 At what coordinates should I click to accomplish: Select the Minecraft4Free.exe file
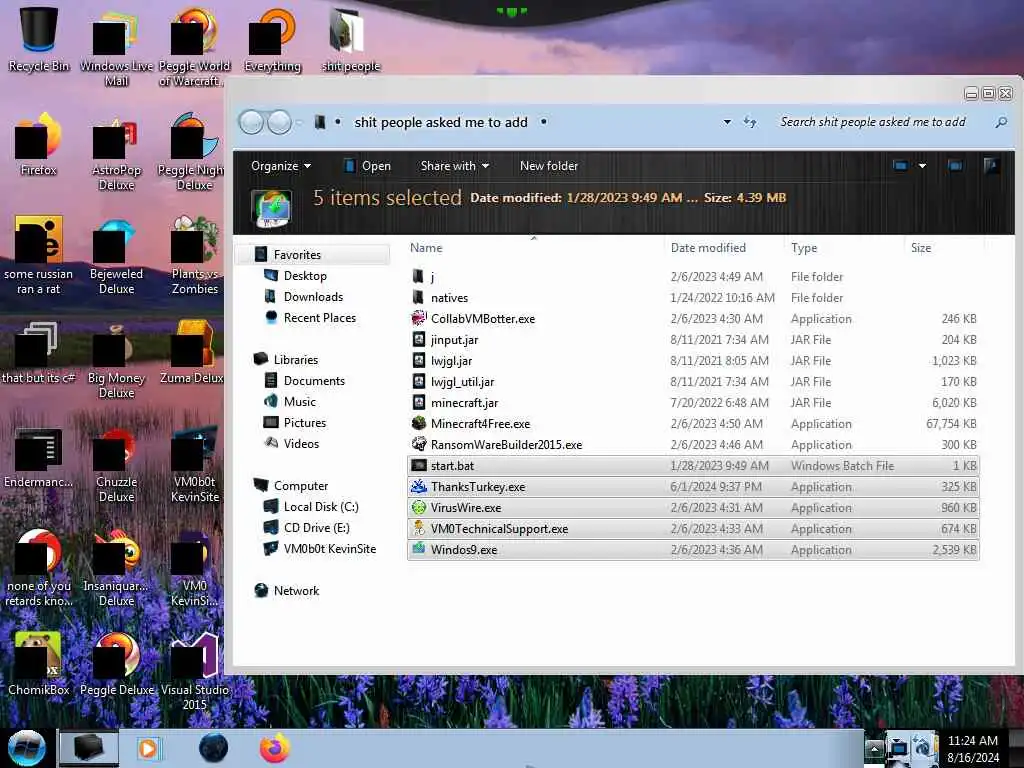[x=693, y=424]
